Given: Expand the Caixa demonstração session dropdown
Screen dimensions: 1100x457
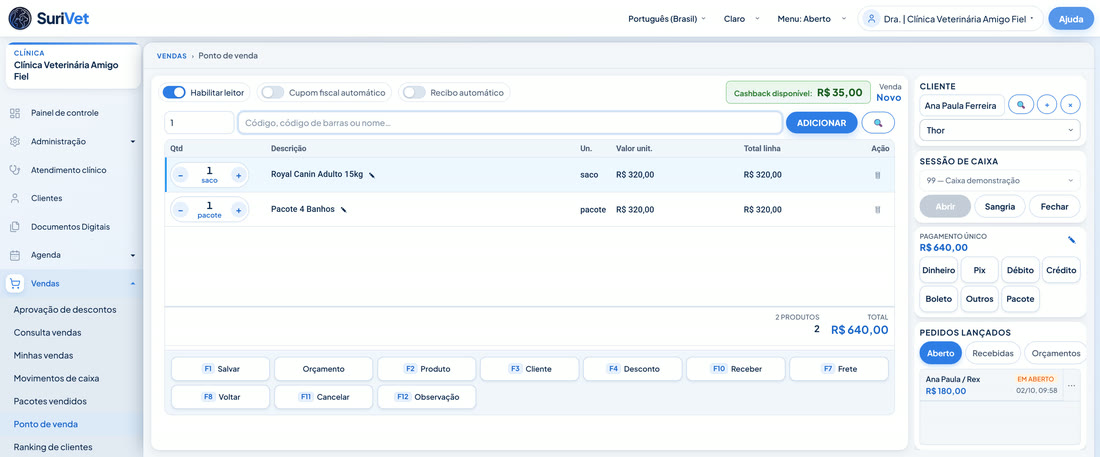Looking at the screenshot, I should coord(1000,180).
